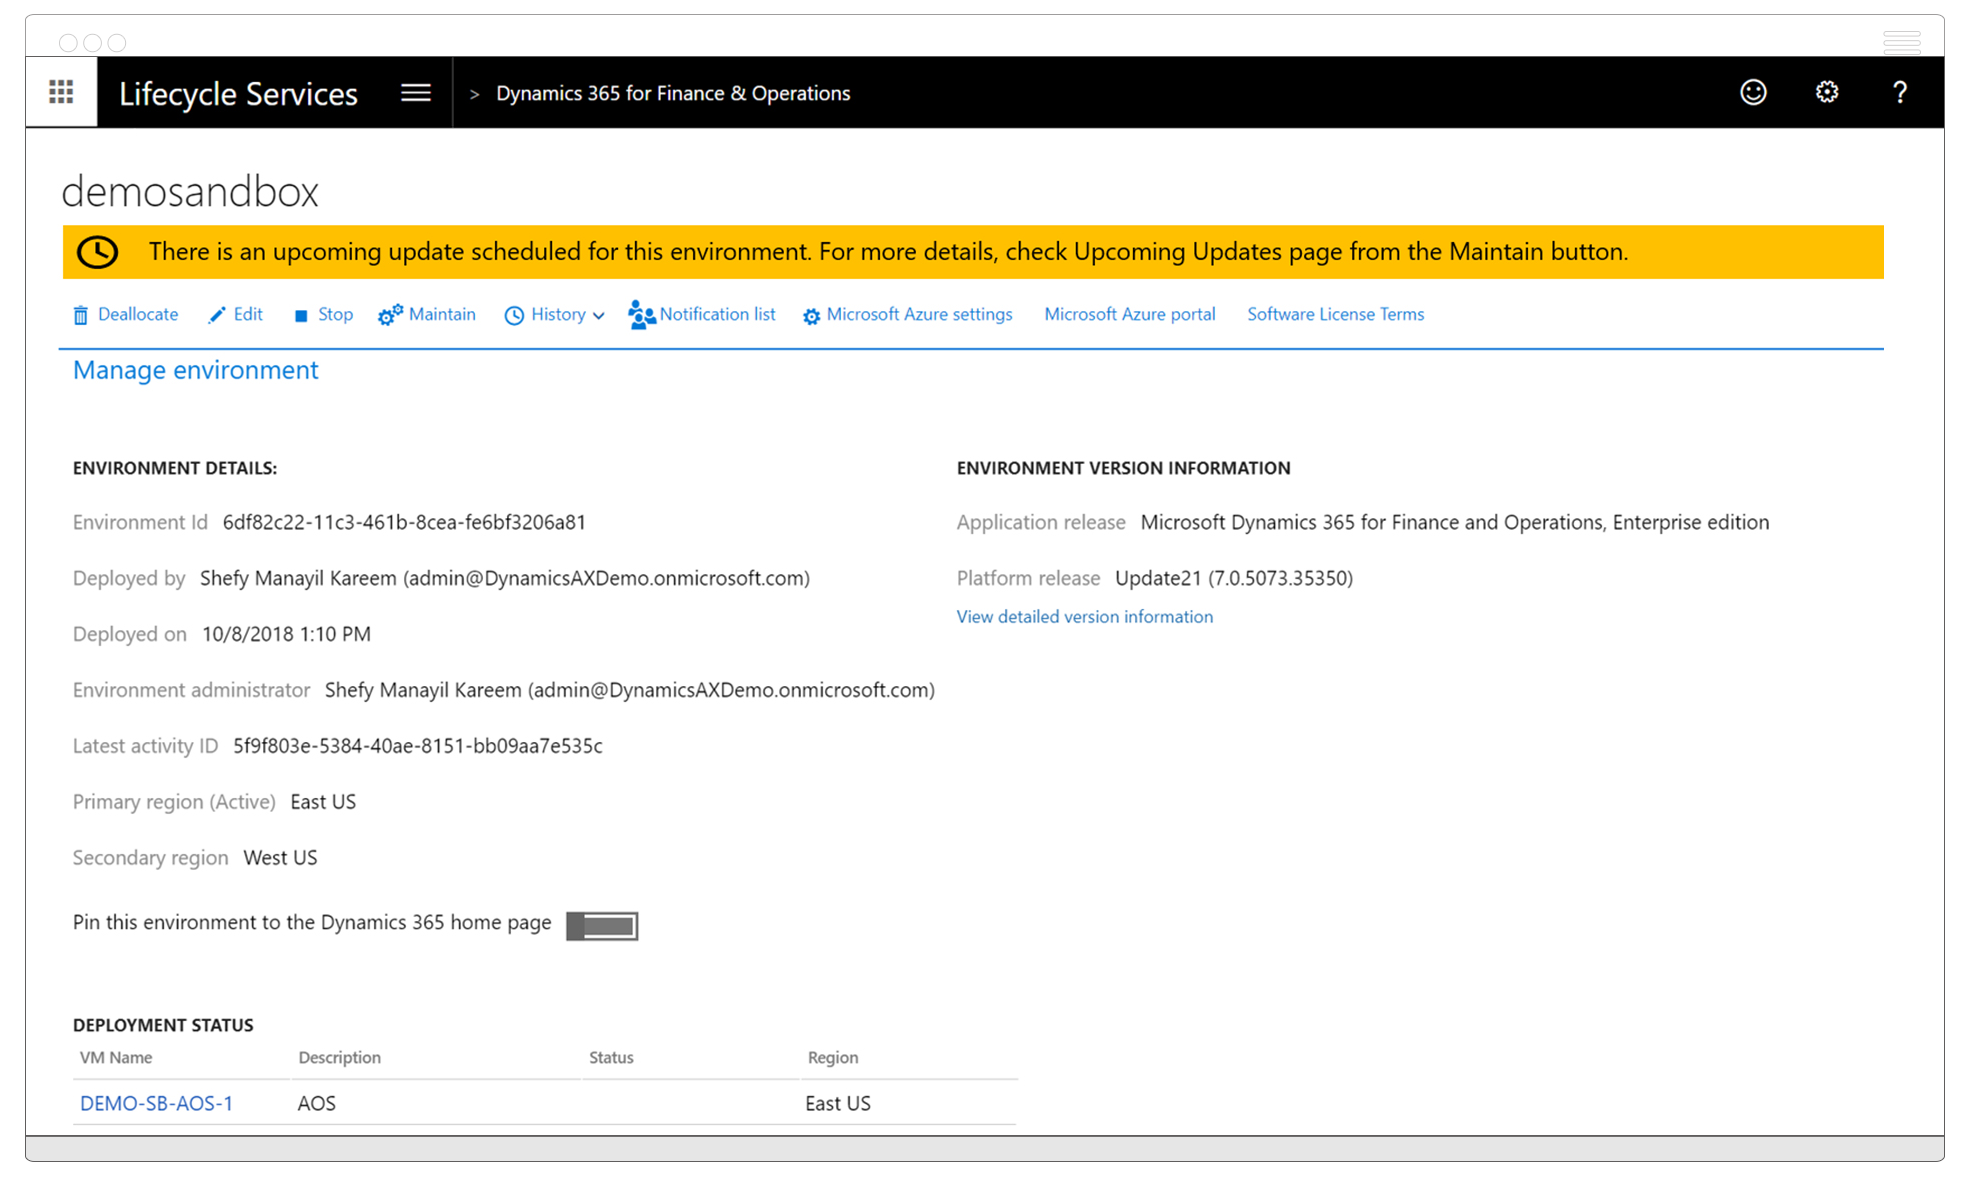Click the Stop square icon
Screen dimensions: 1974x1191
coord(298,314)
